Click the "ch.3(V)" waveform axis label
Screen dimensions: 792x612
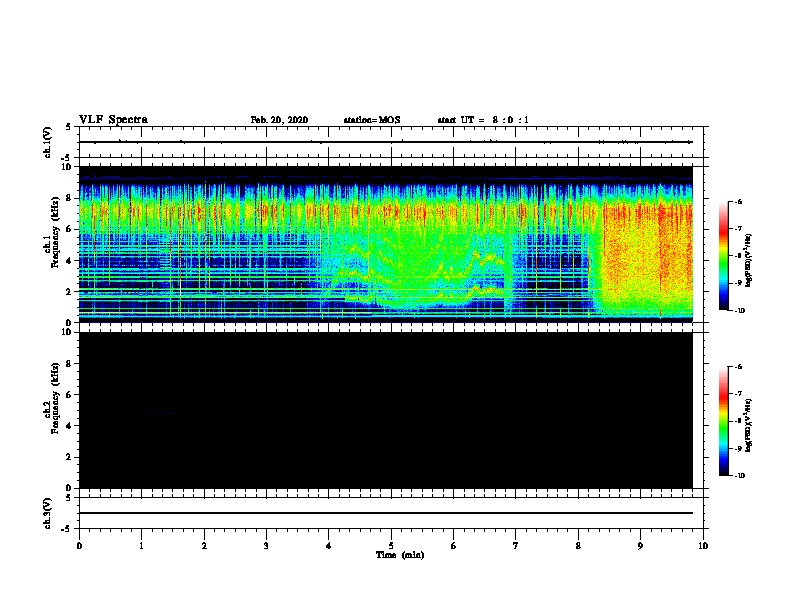tap(48, 513)
